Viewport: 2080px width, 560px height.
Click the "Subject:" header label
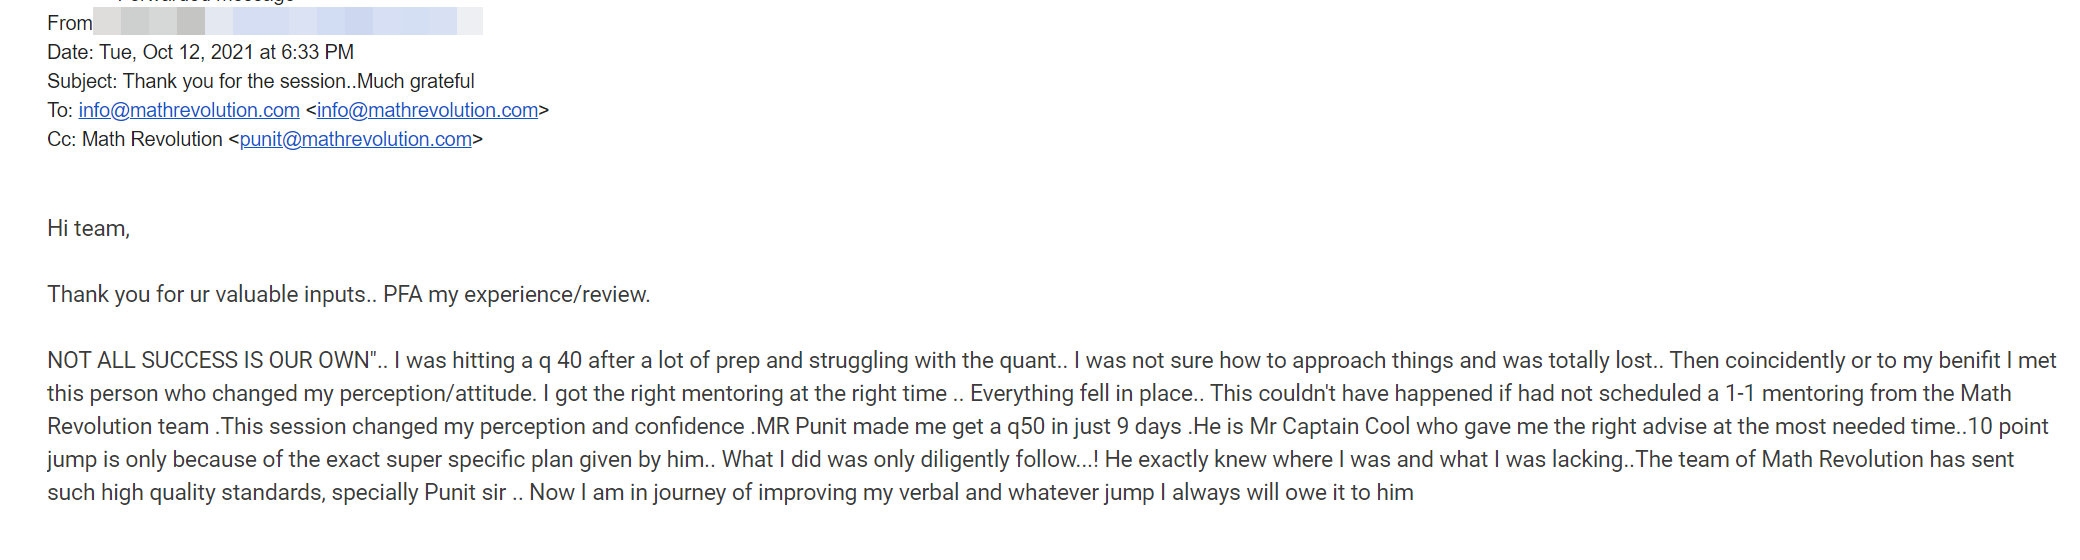[x=82, y=81]
